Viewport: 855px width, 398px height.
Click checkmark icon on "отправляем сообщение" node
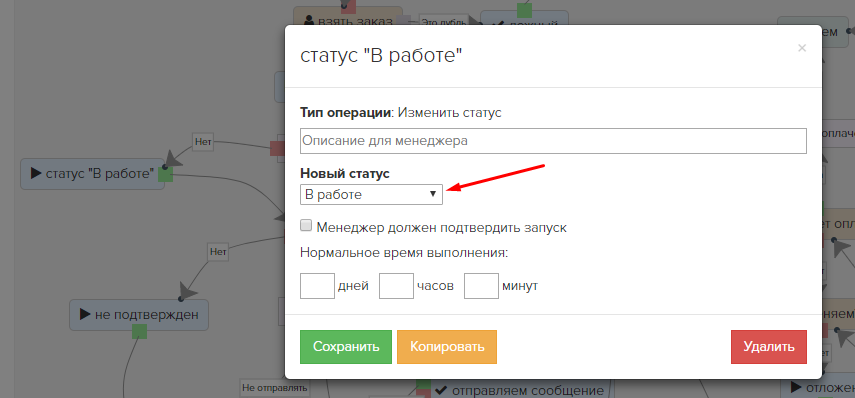(x=441, y=390)
